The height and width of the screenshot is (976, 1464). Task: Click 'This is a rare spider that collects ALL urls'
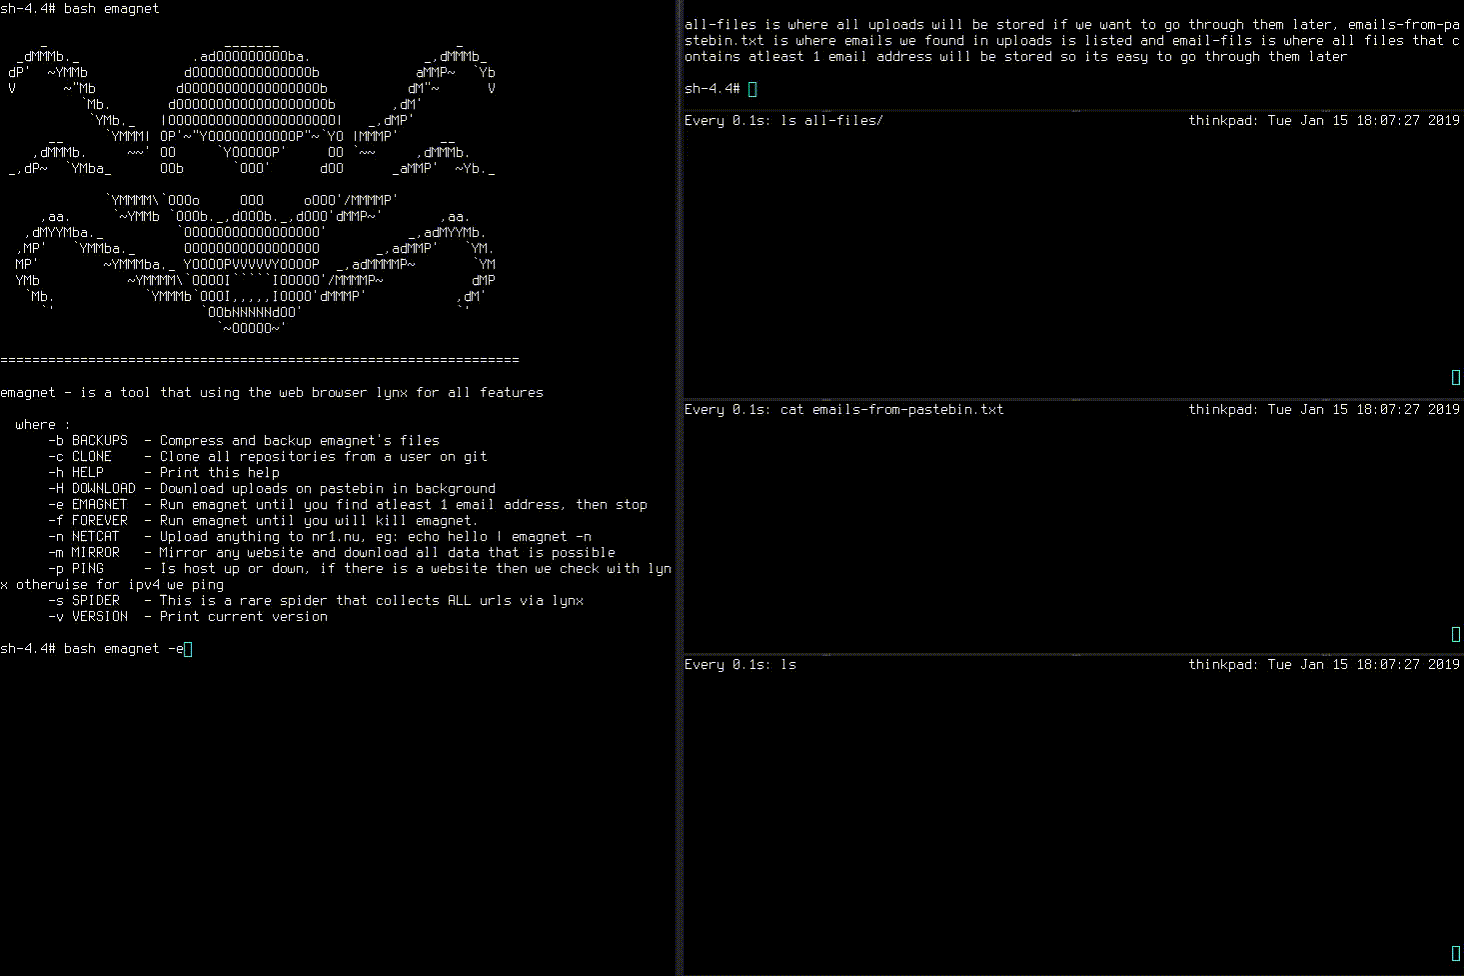[372, 601]
